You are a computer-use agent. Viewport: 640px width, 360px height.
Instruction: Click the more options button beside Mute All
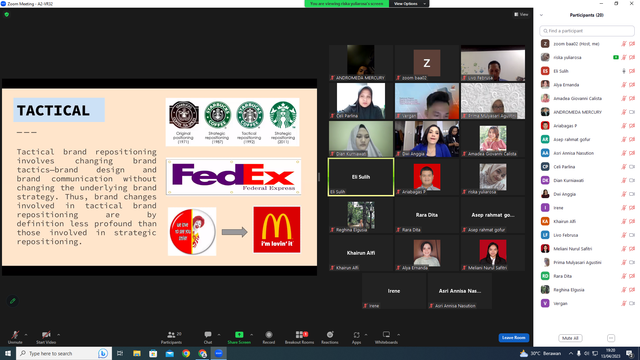[611, 338]
